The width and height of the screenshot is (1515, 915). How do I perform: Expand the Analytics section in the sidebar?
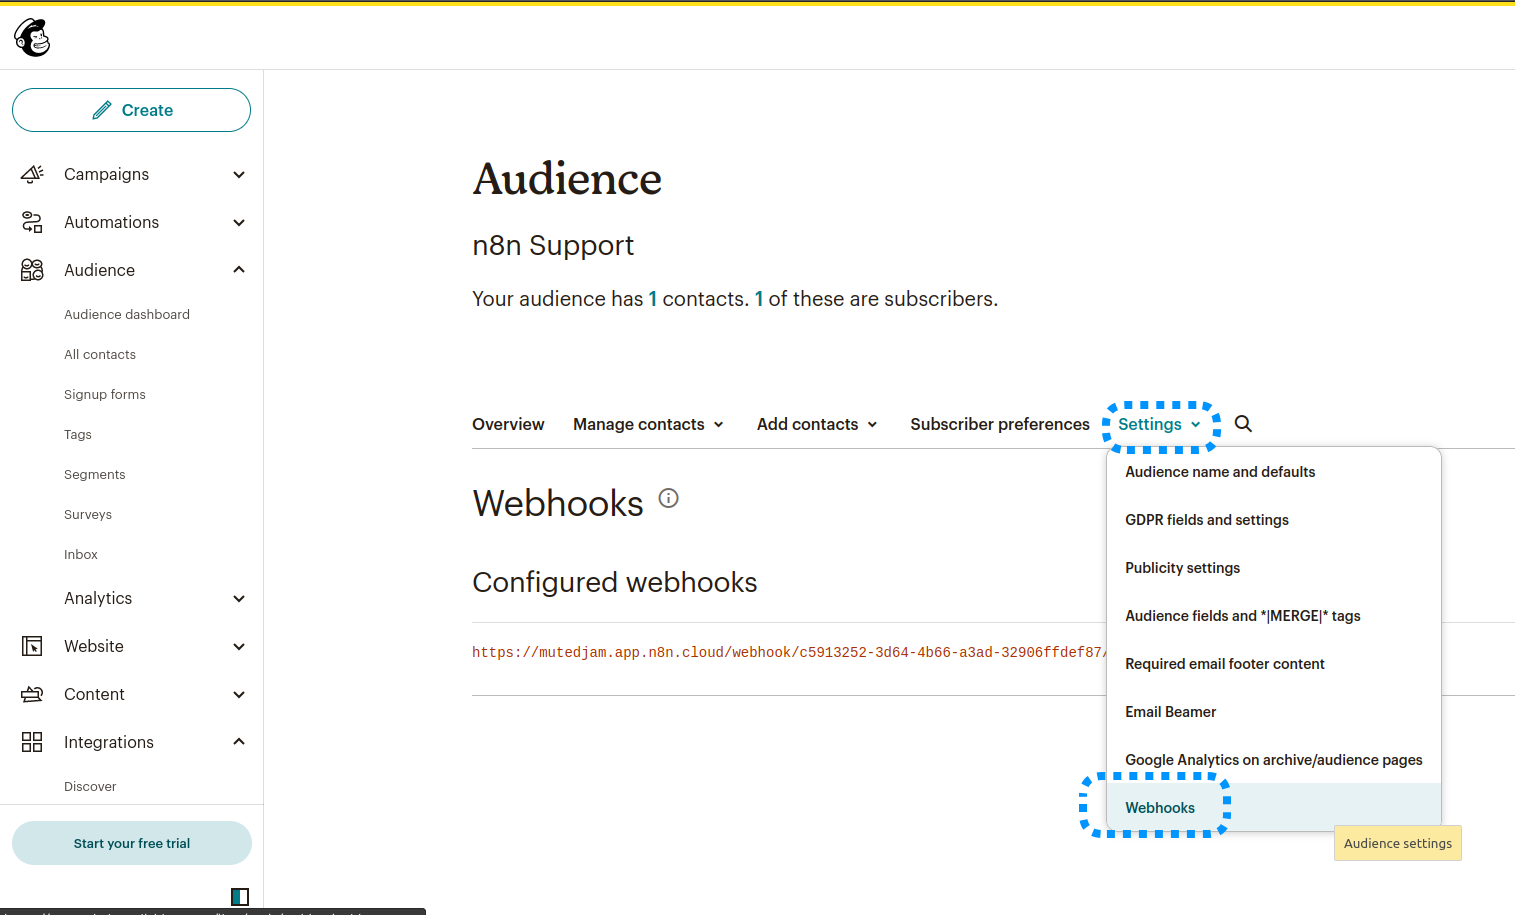238,598
